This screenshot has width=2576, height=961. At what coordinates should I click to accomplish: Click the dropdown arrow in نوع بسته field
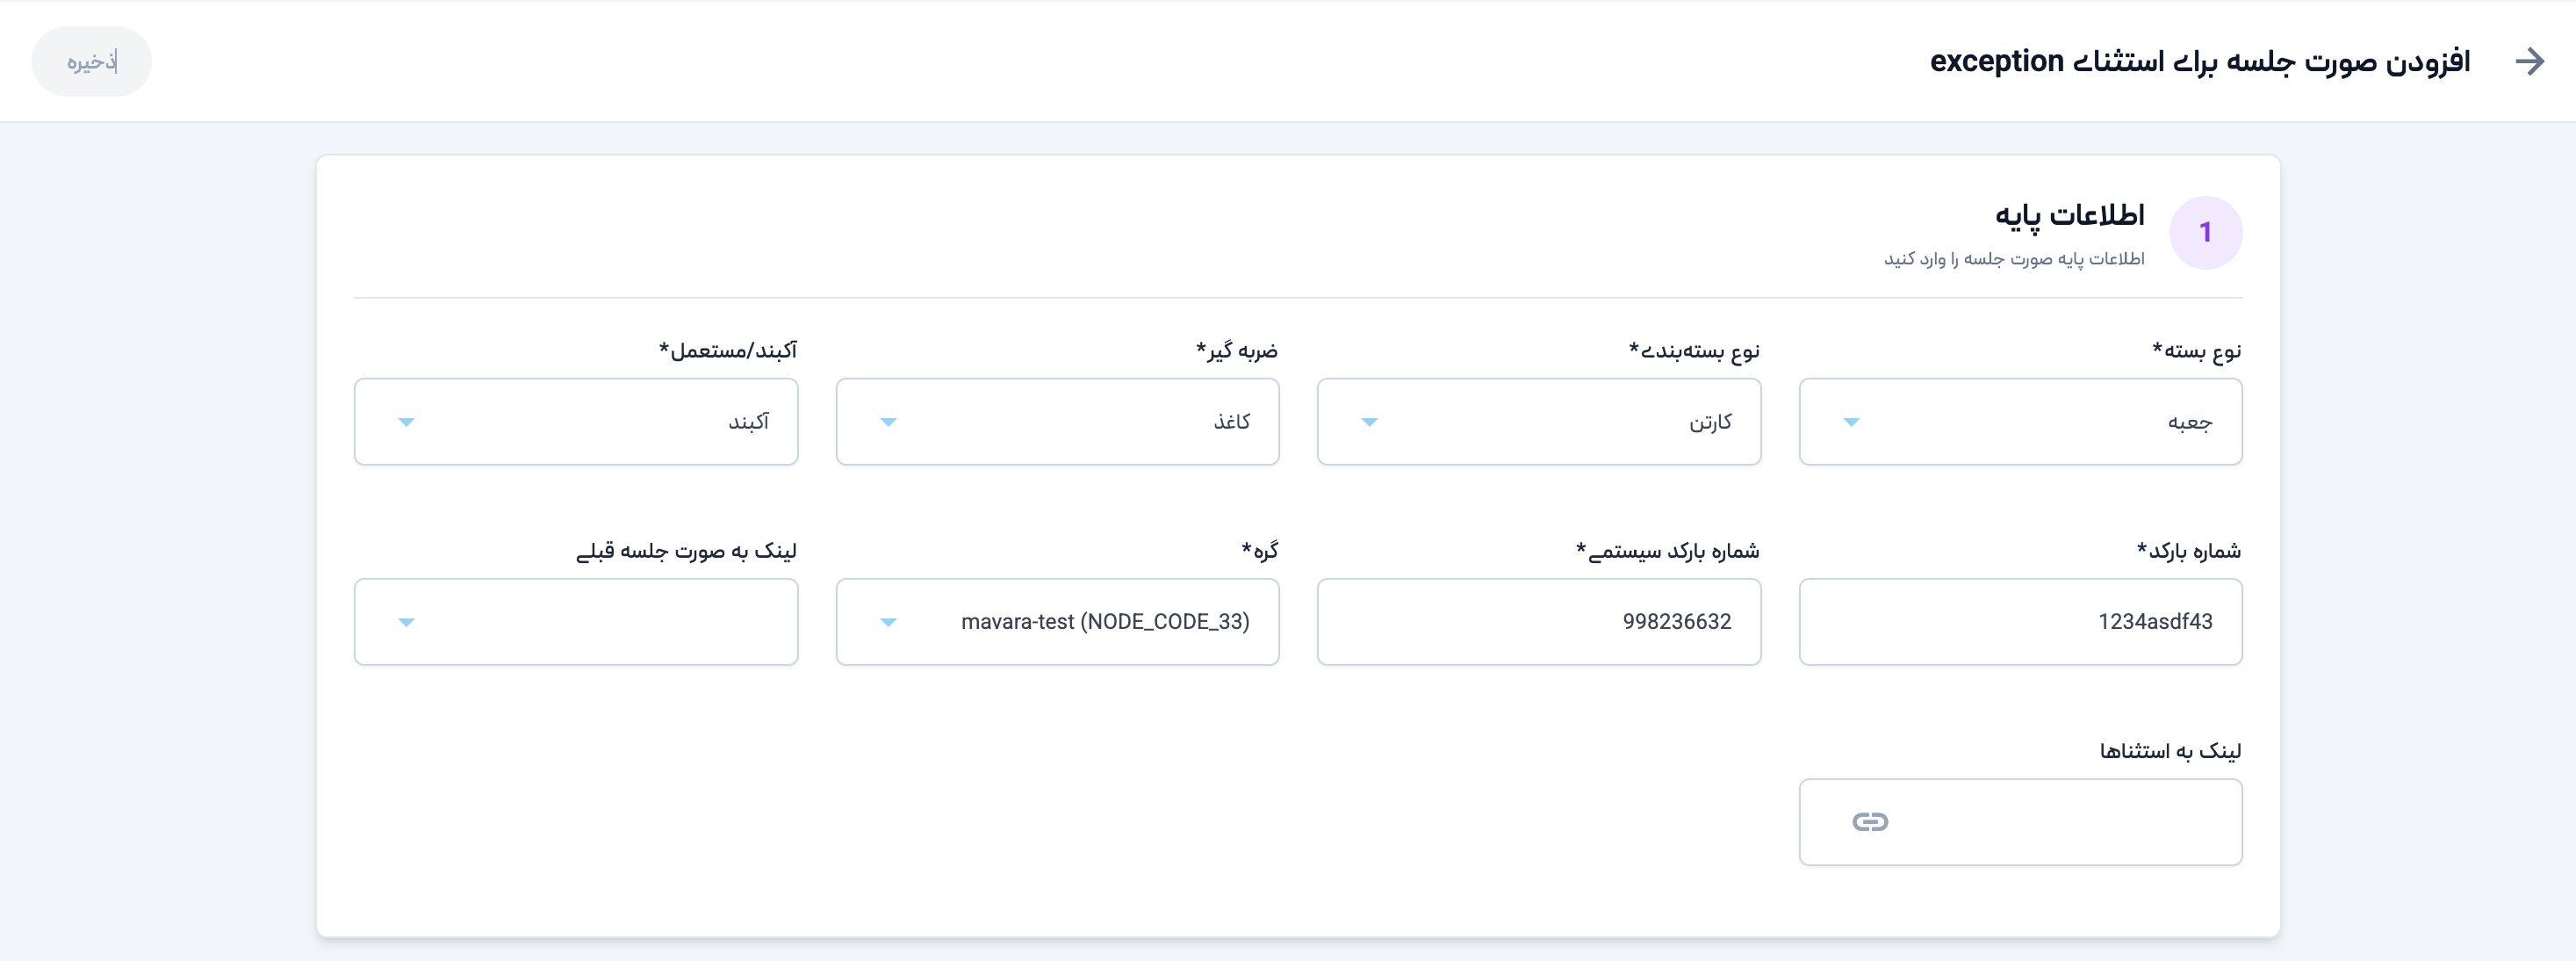pos(1851,422)
